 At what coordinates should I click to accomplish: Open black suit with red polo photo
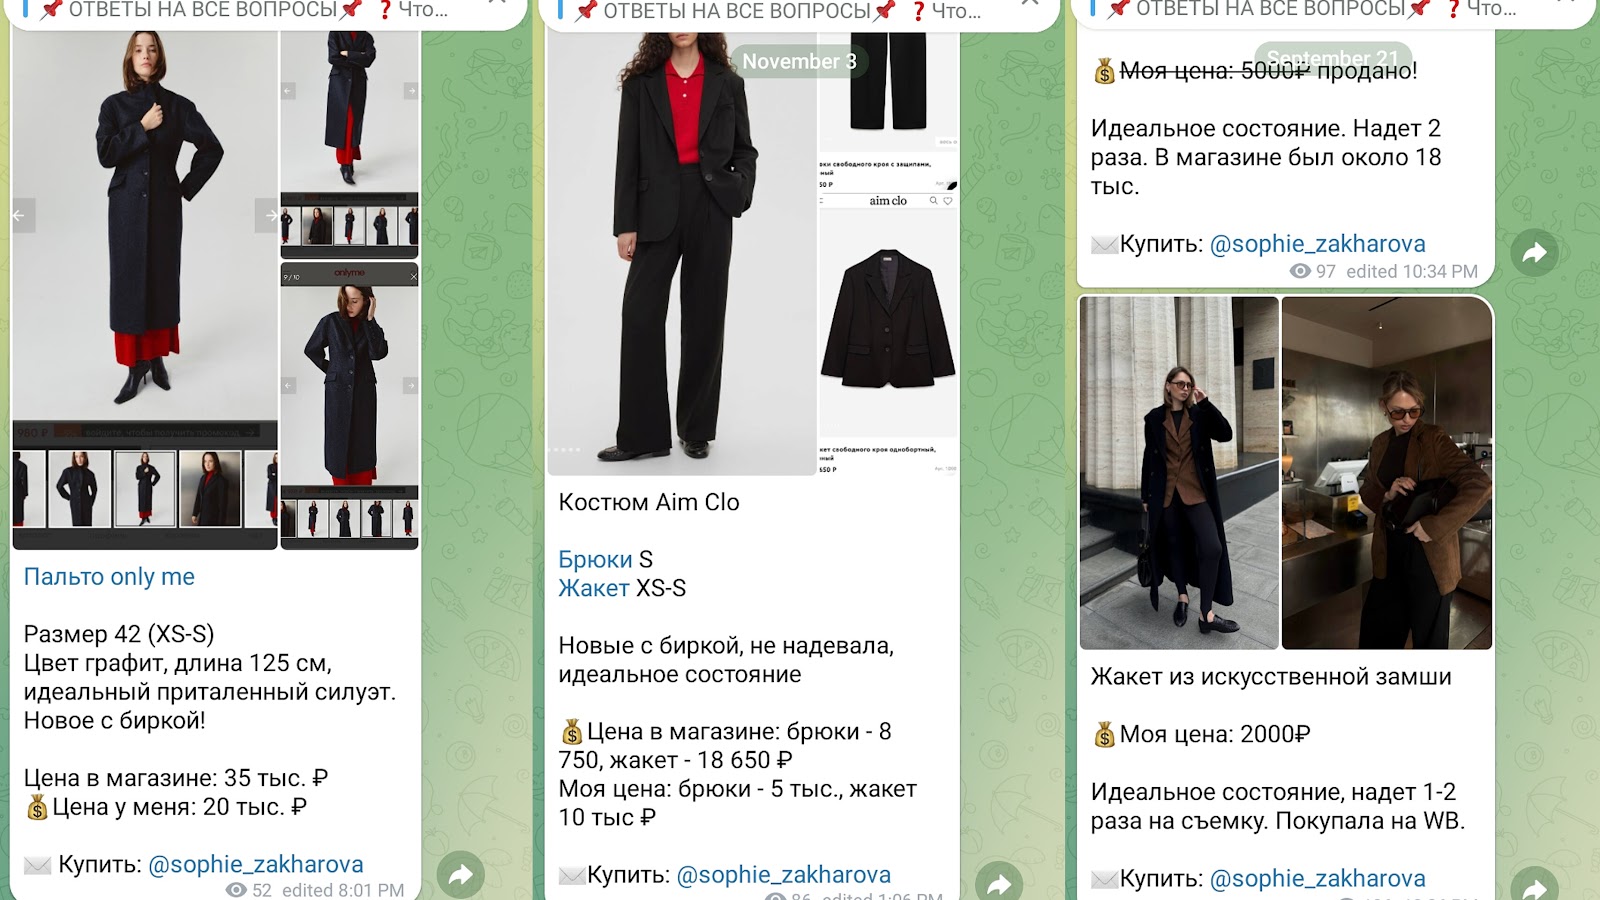coord(682,253)
